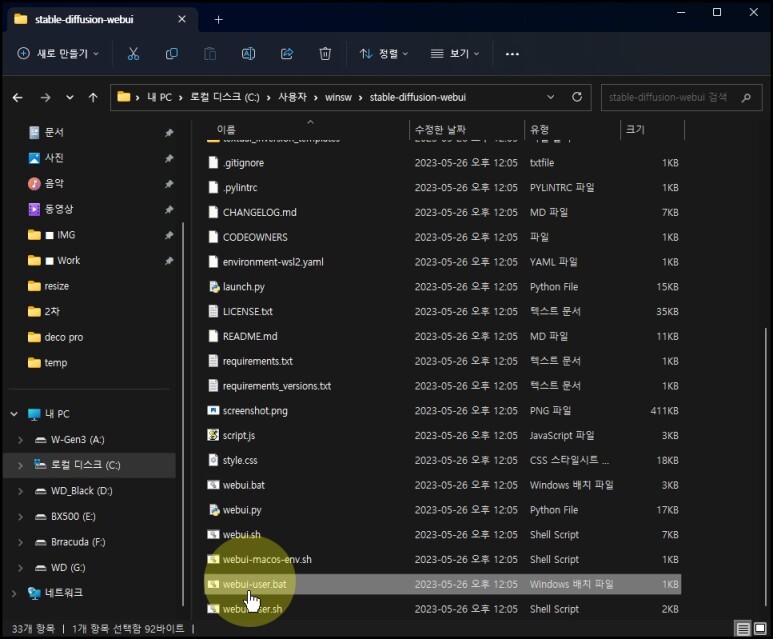Go up one folder level arrow

coord(93,98)
